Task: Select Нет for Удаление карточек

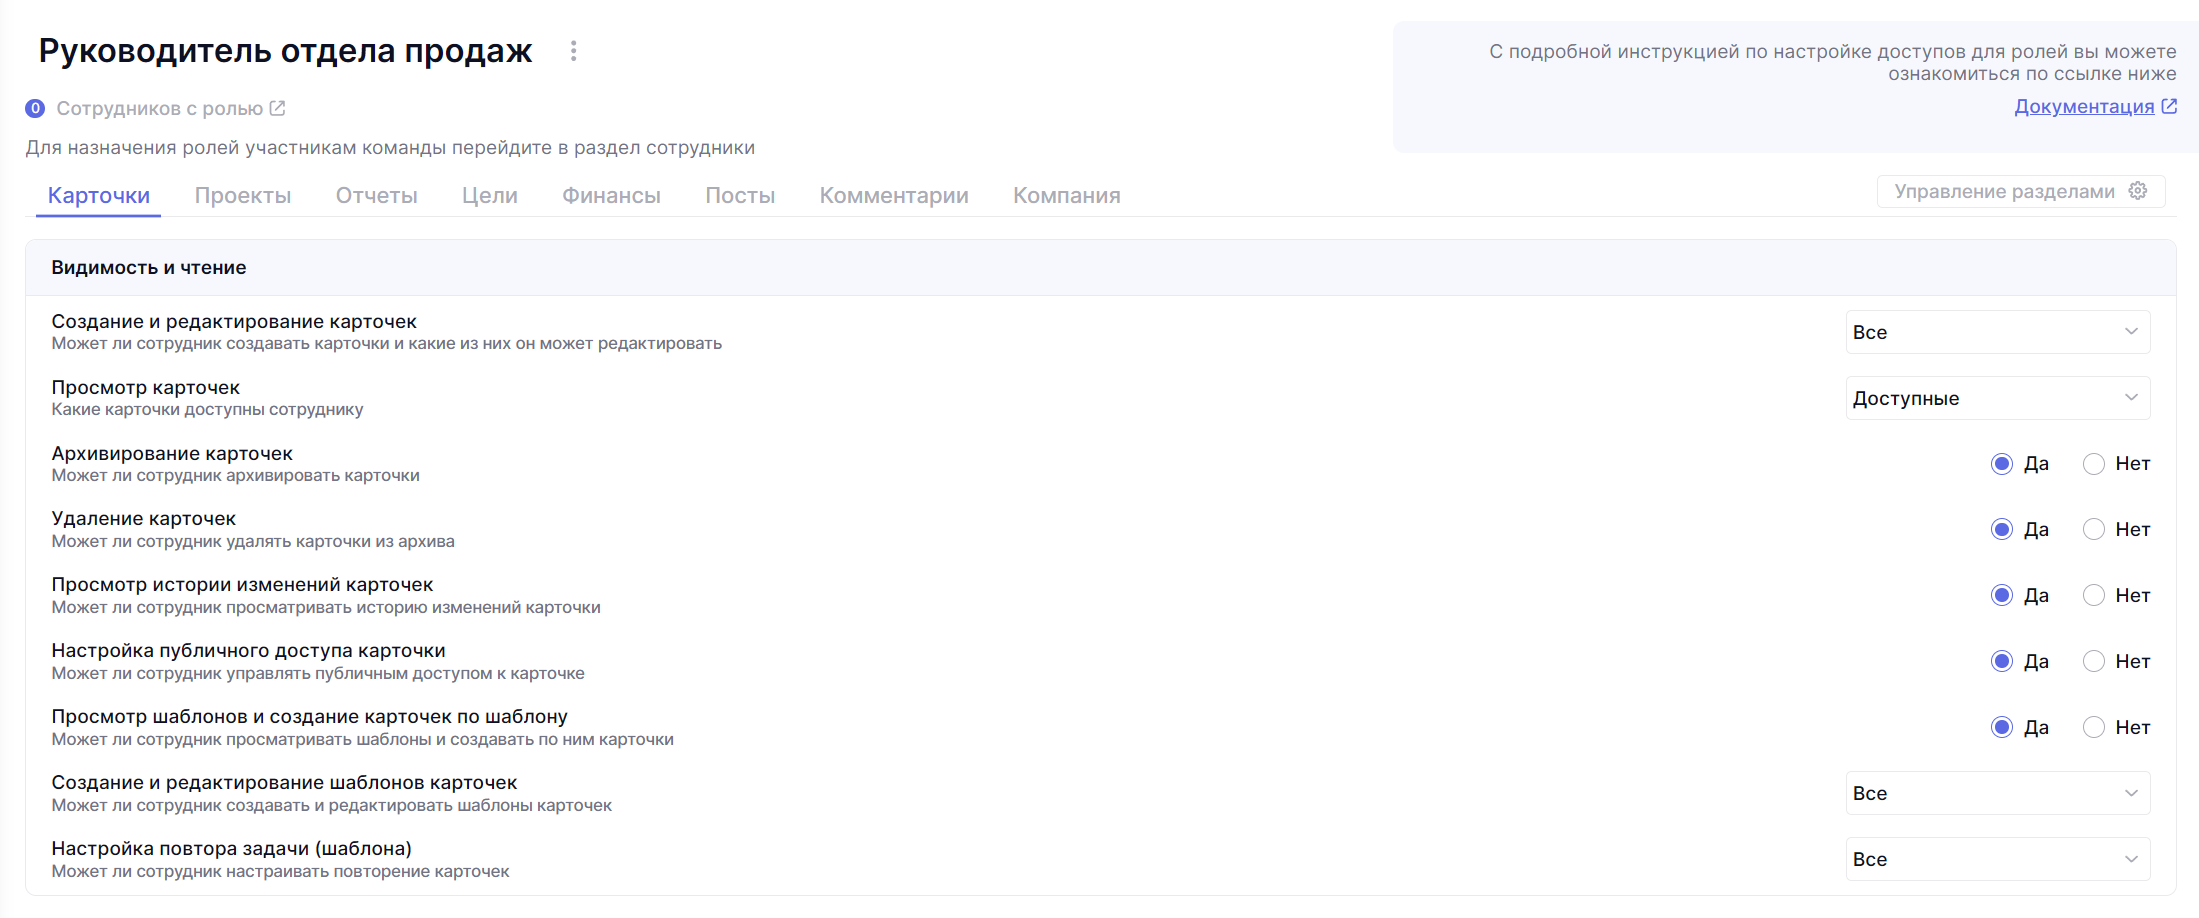Action: (2094, 530)
